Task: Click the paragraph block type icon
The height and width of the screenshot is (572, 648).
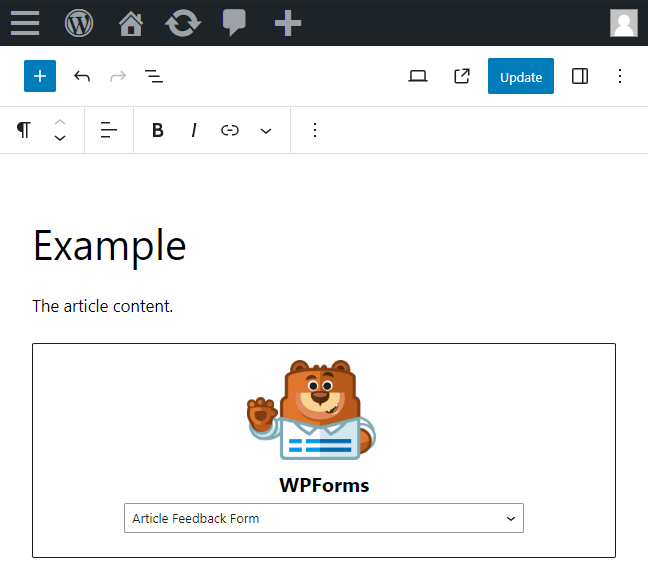Action: pyautogui.click(x=24, y=130)
